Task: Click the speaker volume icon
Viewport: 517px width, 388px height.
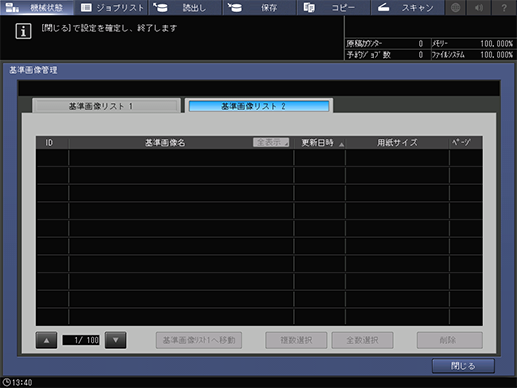Action: (479, 7)
